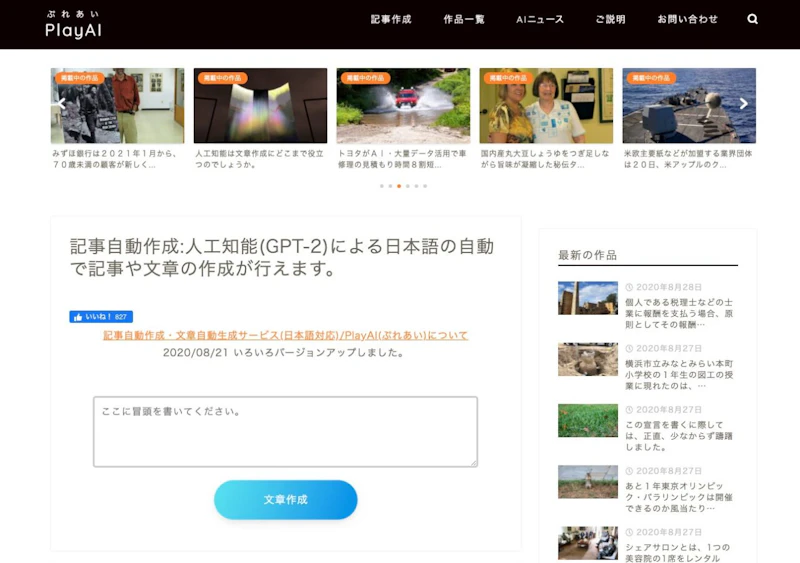Open caption 人工知能は文章作成にどこまで役立つ
Viewport: 800px width, 563px height.
pos(259,159)
